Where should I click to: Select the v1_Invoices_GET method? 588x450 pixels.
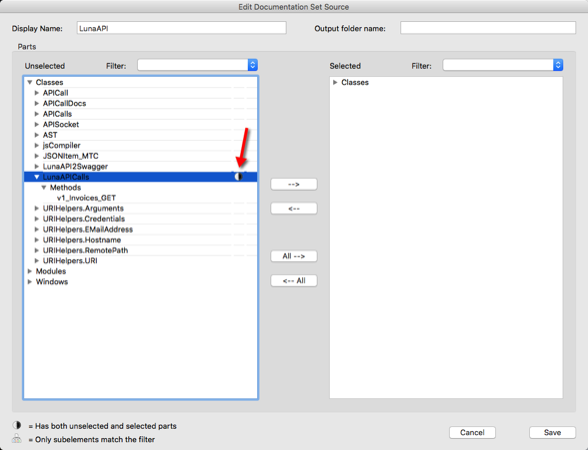click(x=86, y=198)
